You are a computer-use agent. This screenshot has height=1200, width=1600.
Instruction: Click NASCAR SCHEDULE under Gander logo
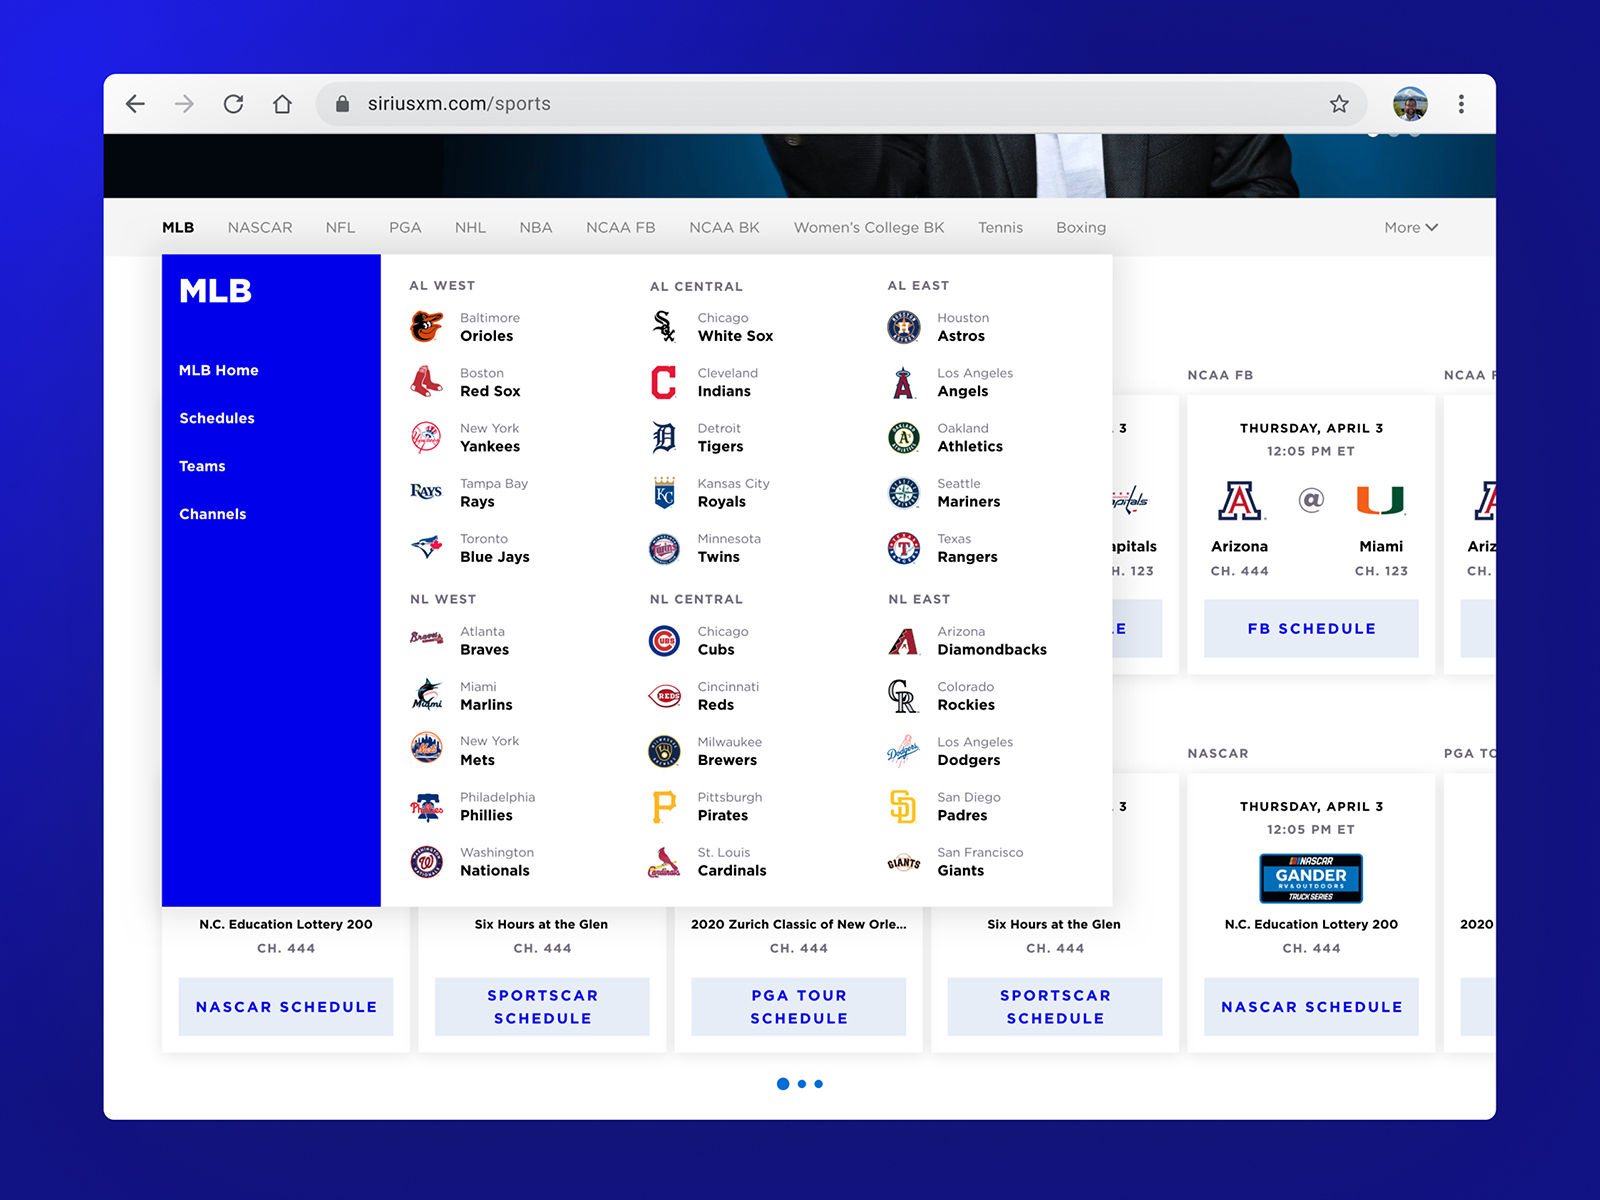[1311, 1006]
